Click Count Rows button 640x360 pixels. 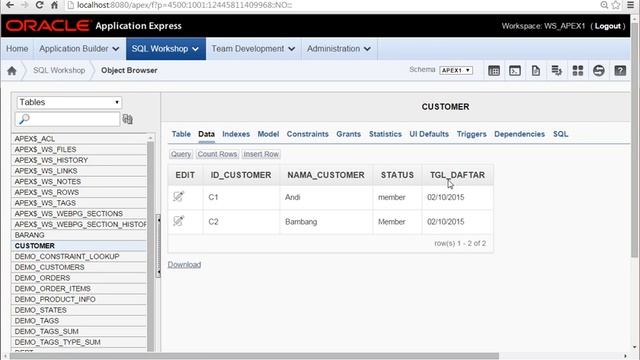coord(217,154)
